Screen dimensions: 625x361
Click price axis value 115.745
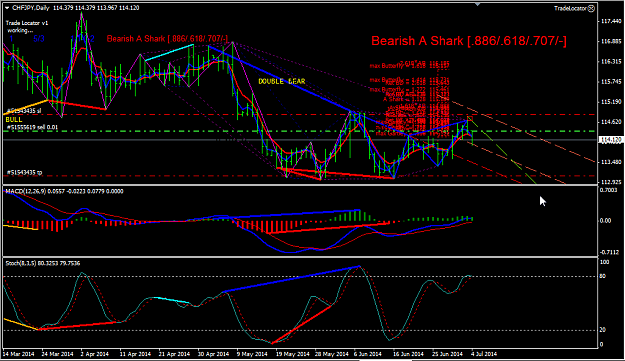[x=610, y=82]
